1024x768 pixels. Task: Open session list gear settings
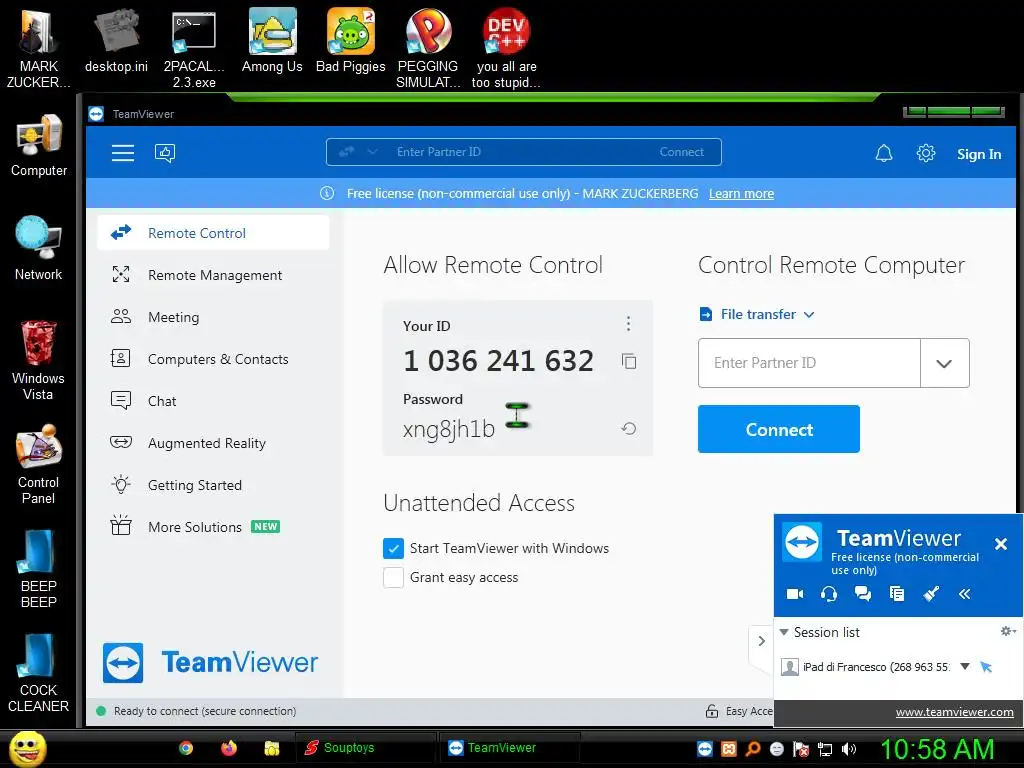pyautogui.click(x=1008, y=631)
